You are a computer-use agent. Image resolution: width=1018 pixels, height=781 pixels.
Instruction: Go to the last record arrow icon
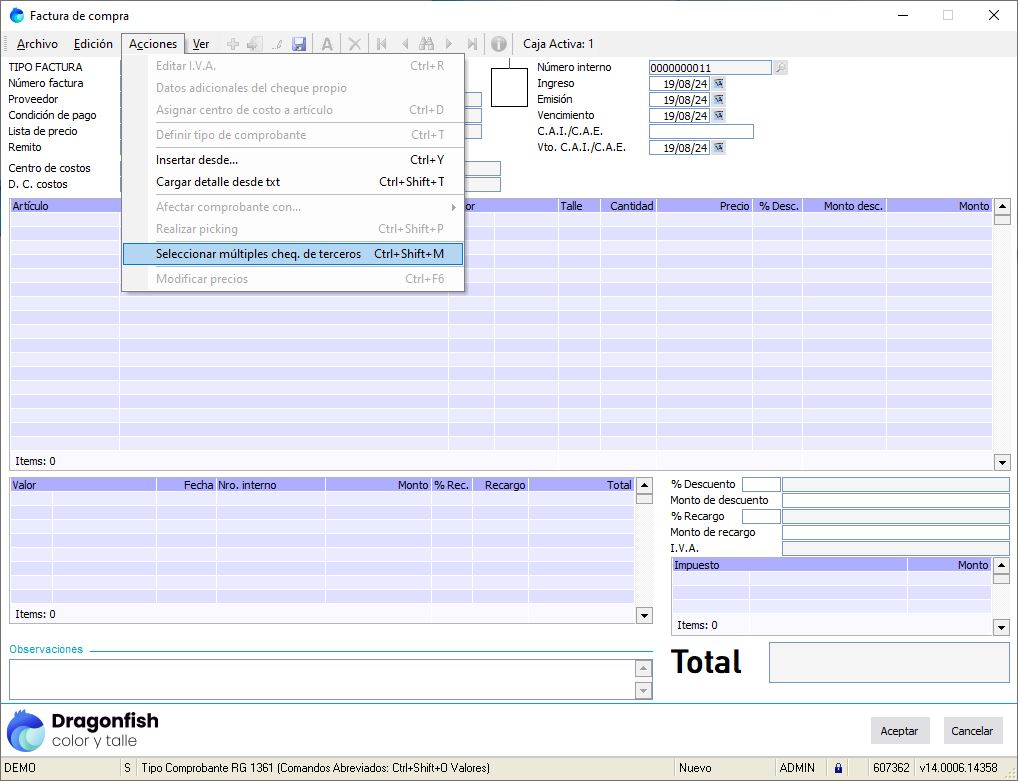pos(472,44)
